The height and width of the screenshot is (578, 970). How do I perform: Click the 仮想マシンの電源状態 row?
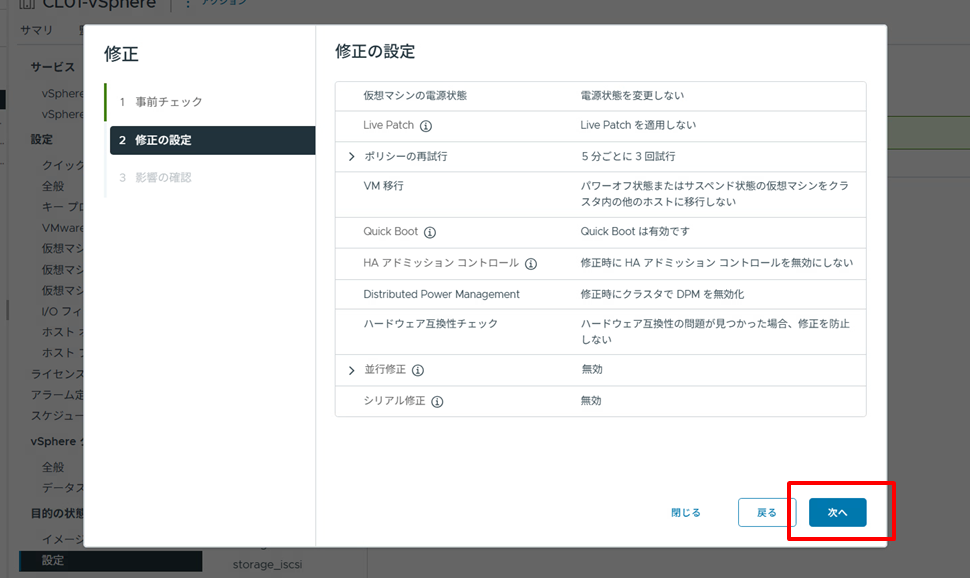600,96
